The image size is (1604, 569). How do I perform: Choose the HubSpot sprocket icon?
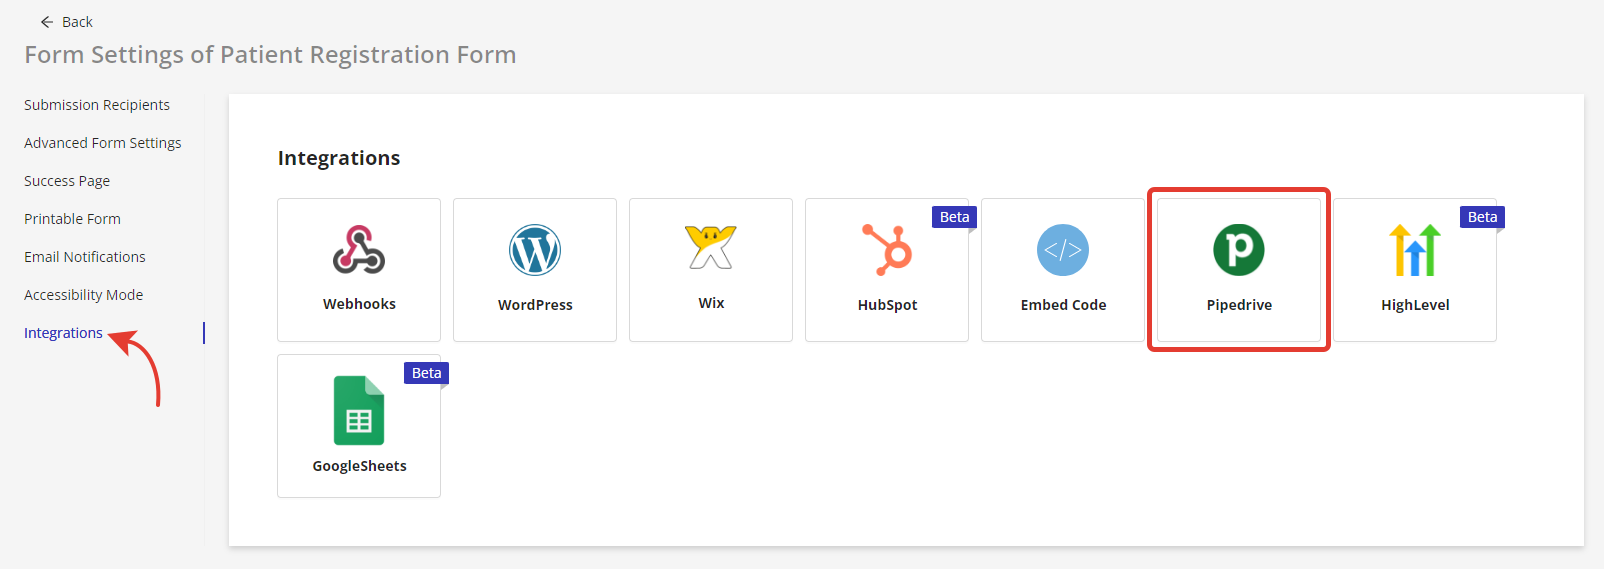(887, 249)
